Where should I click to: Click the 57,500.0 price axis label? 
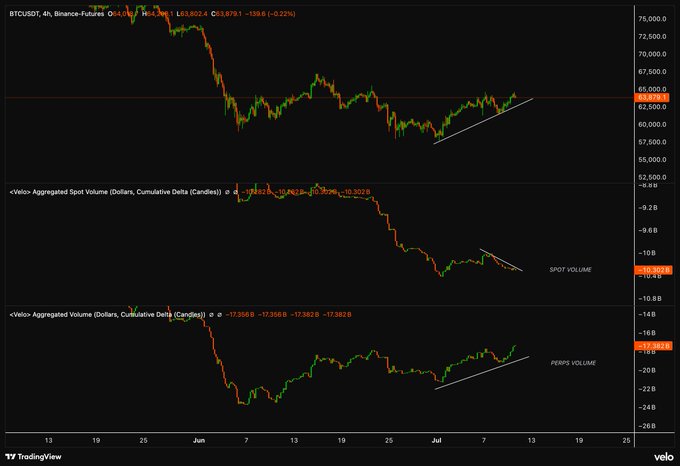pyautogui.click(x=652, y=142)
